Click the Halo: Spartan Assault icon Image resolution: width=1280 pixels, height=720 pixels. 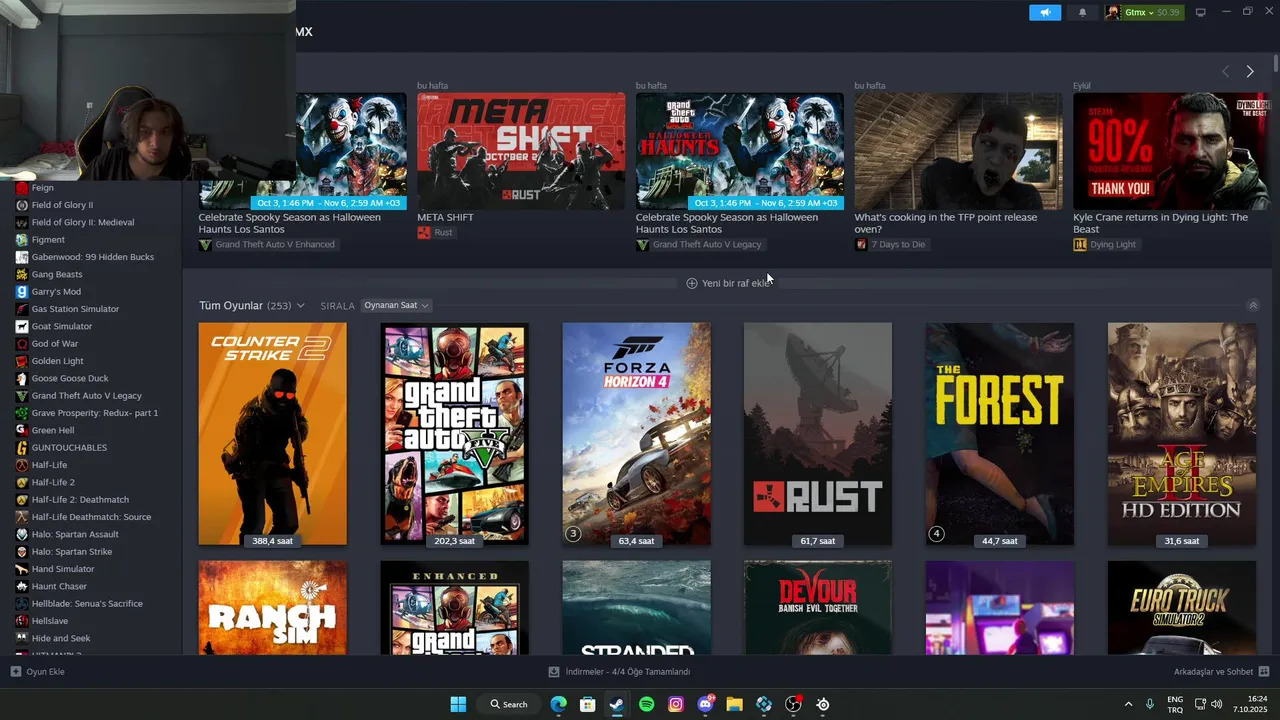pos(22,534)
